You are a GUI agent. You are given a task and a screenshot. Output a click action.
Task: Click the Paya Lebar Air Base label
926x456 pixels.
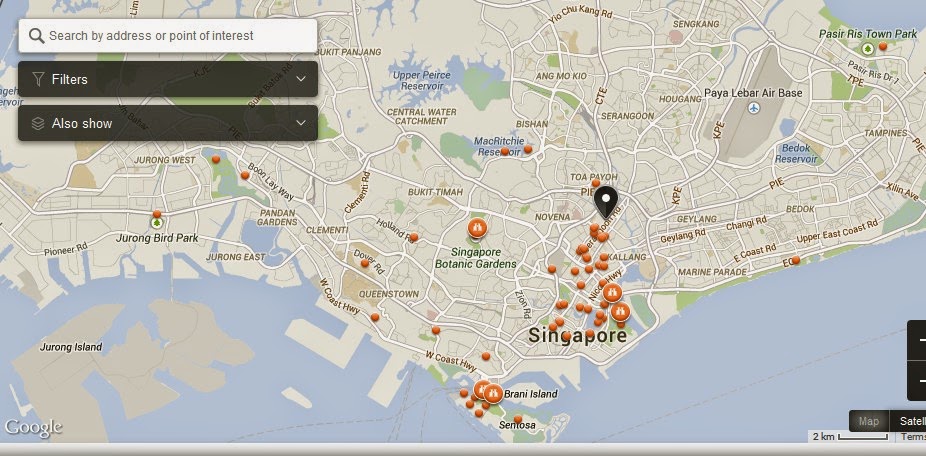tap(754, 93)
